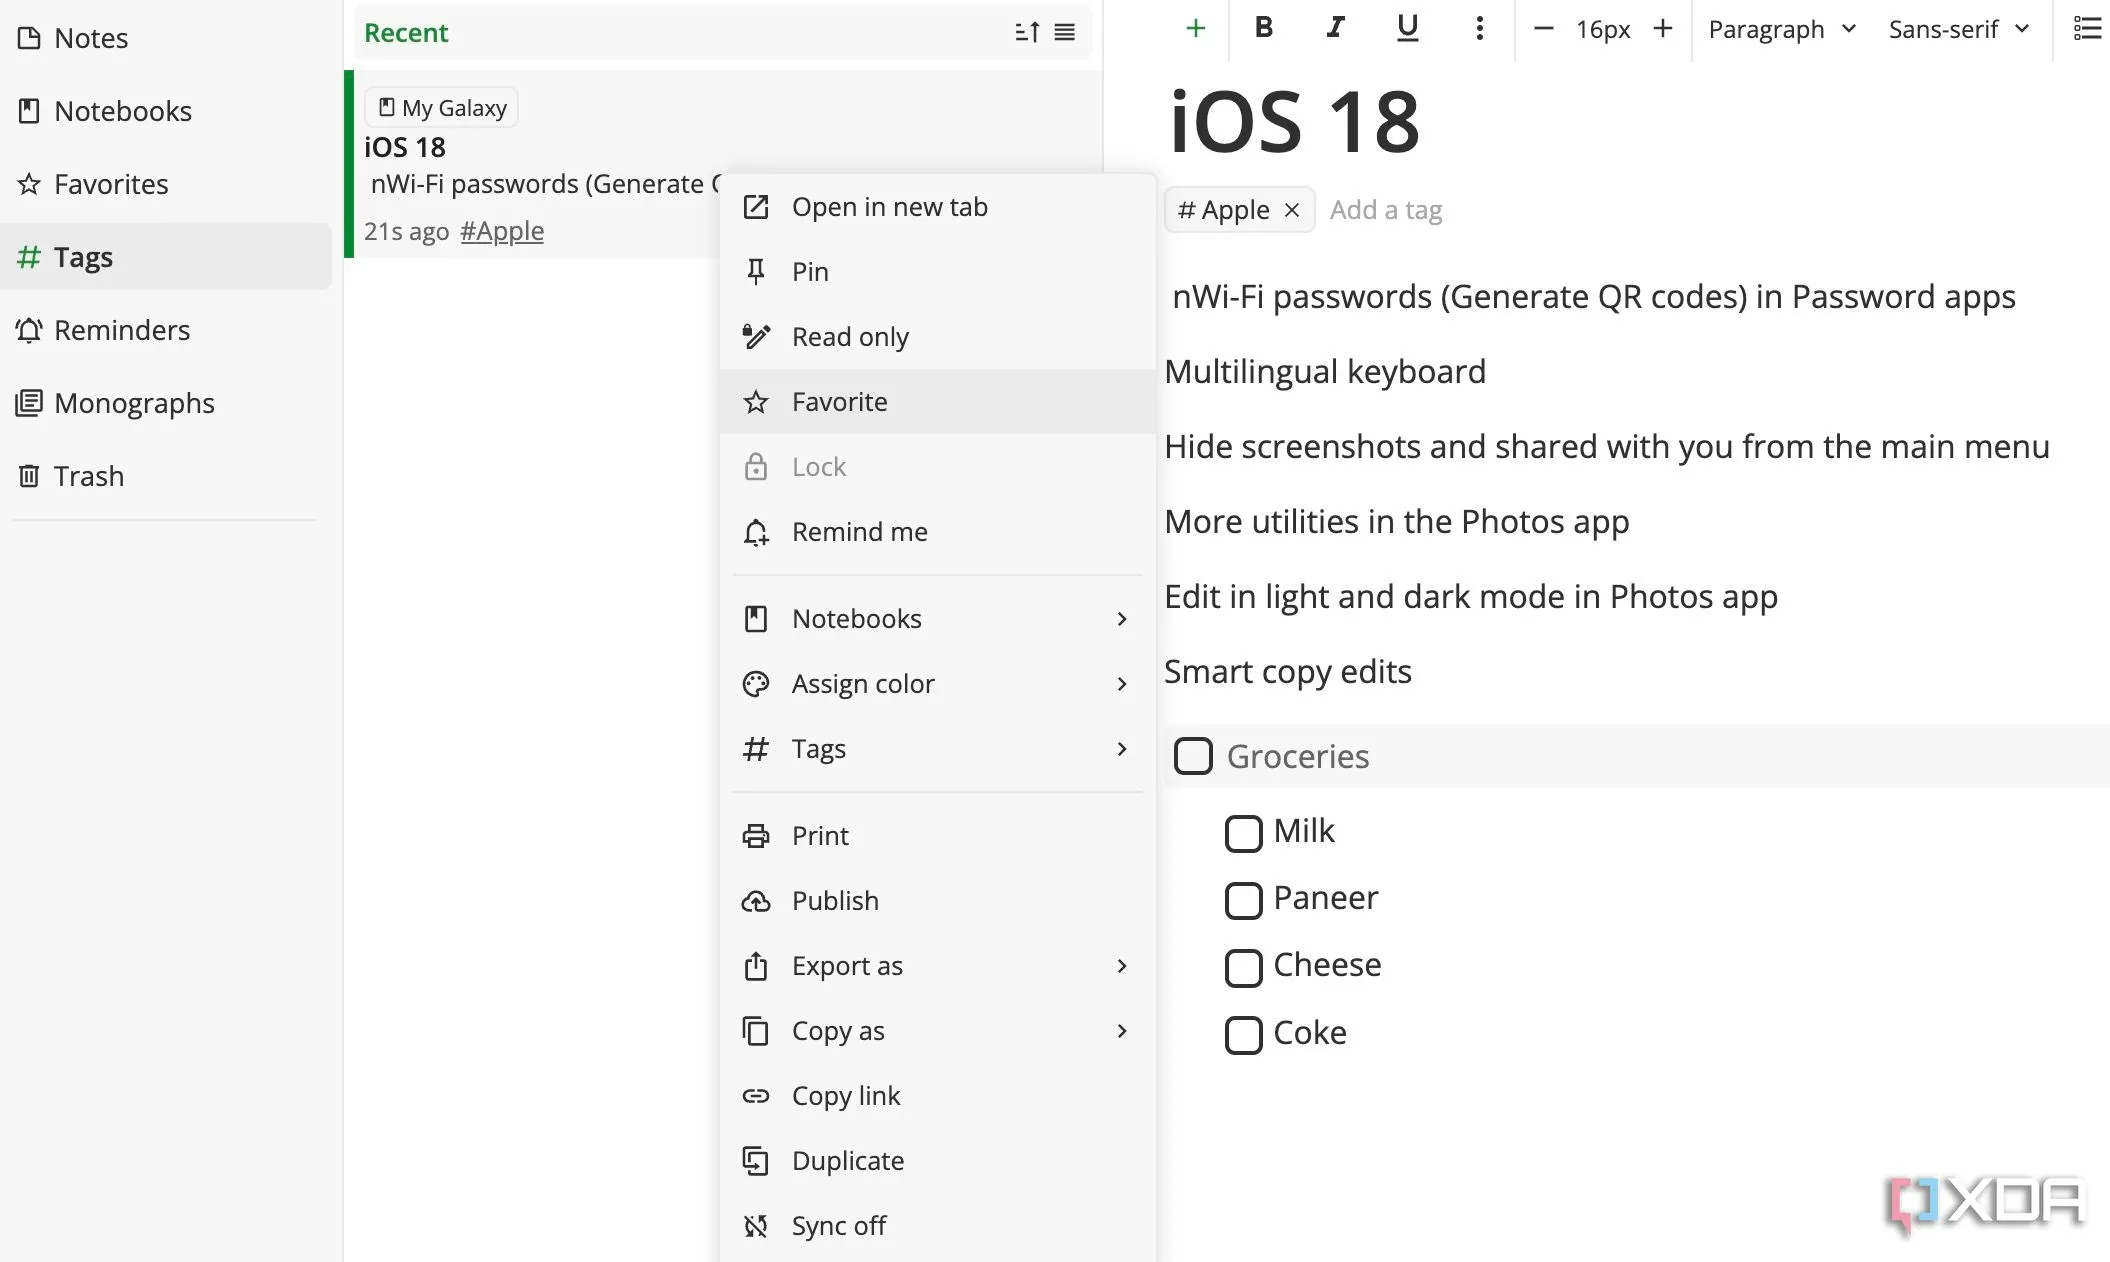Open Monographs in the sidebar
The image size is (2110, 1262).
pos(165,403)
